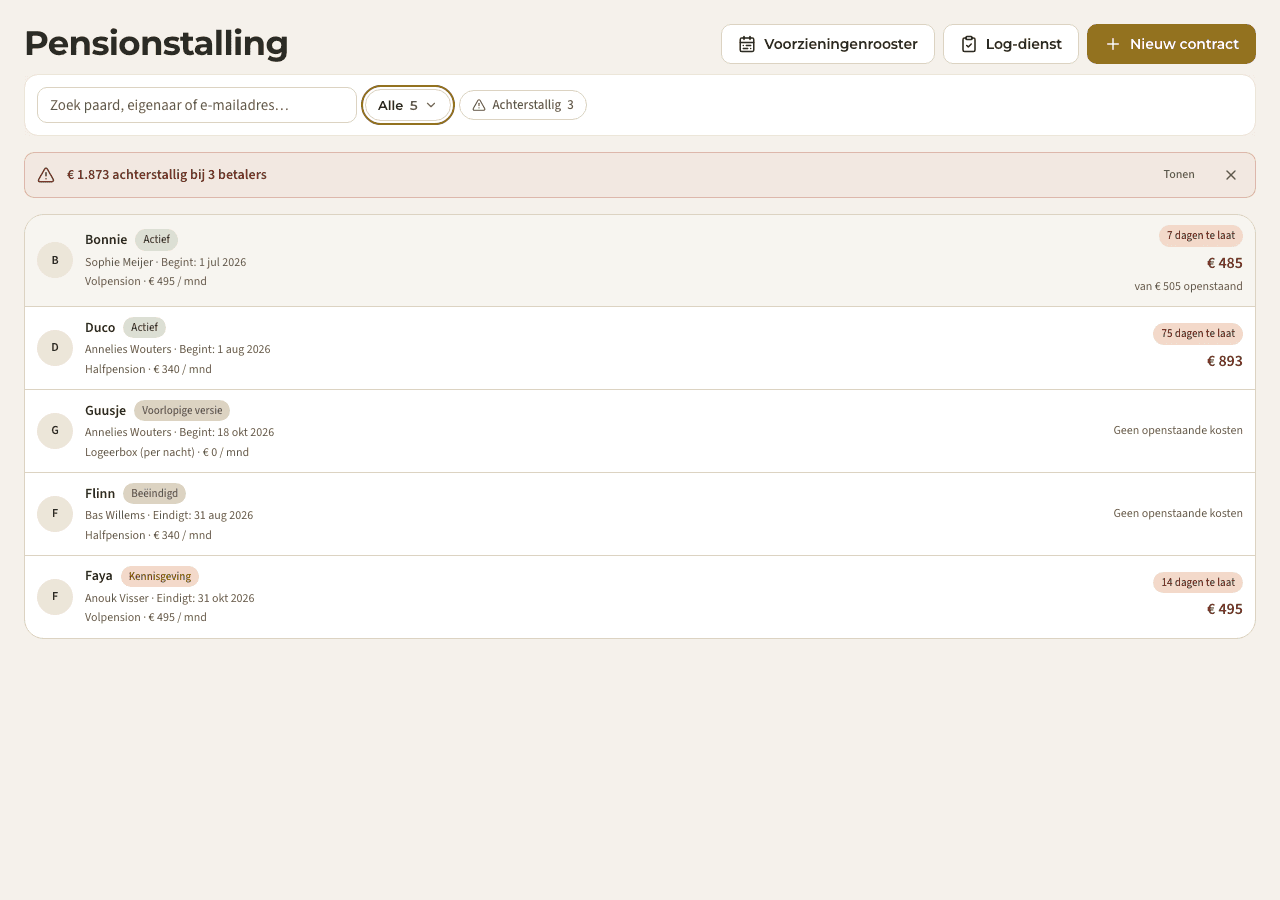Click the € 495 overdue amount for Faya
The image size is (1280, 900).
(1225, 609)
